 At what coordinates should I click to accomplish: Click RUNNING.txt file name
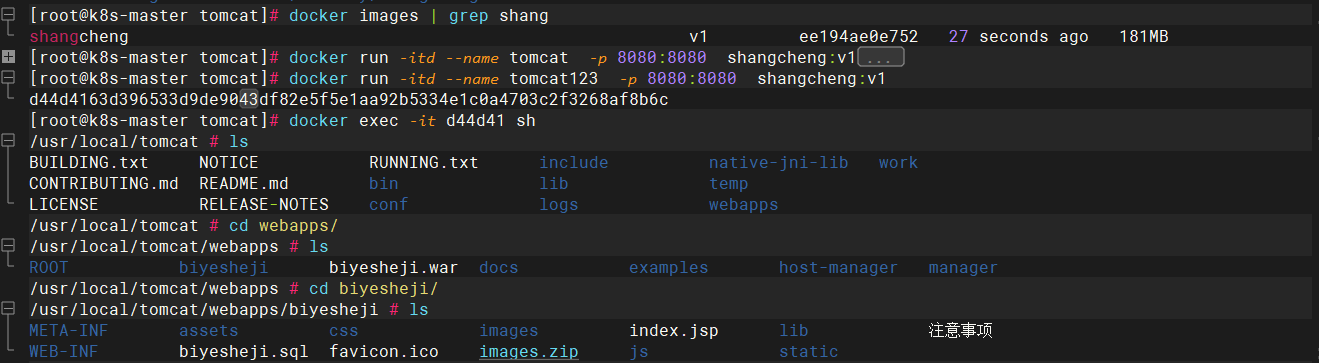click(424, 163)
